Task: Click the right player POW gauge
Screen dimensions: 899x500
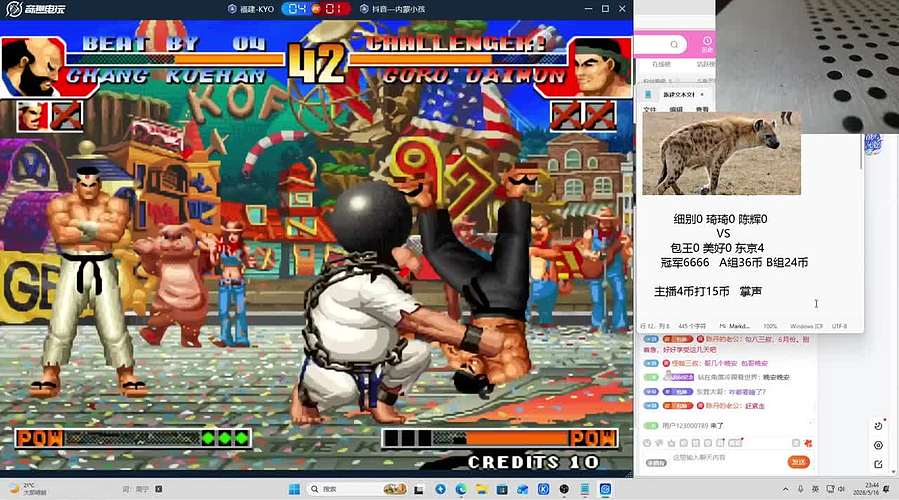Action: 499,438
